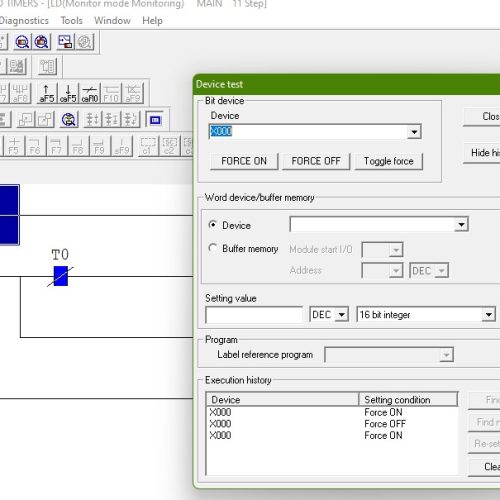Click the Close button in Device test
500x500 pixels.
coord(482,117)
